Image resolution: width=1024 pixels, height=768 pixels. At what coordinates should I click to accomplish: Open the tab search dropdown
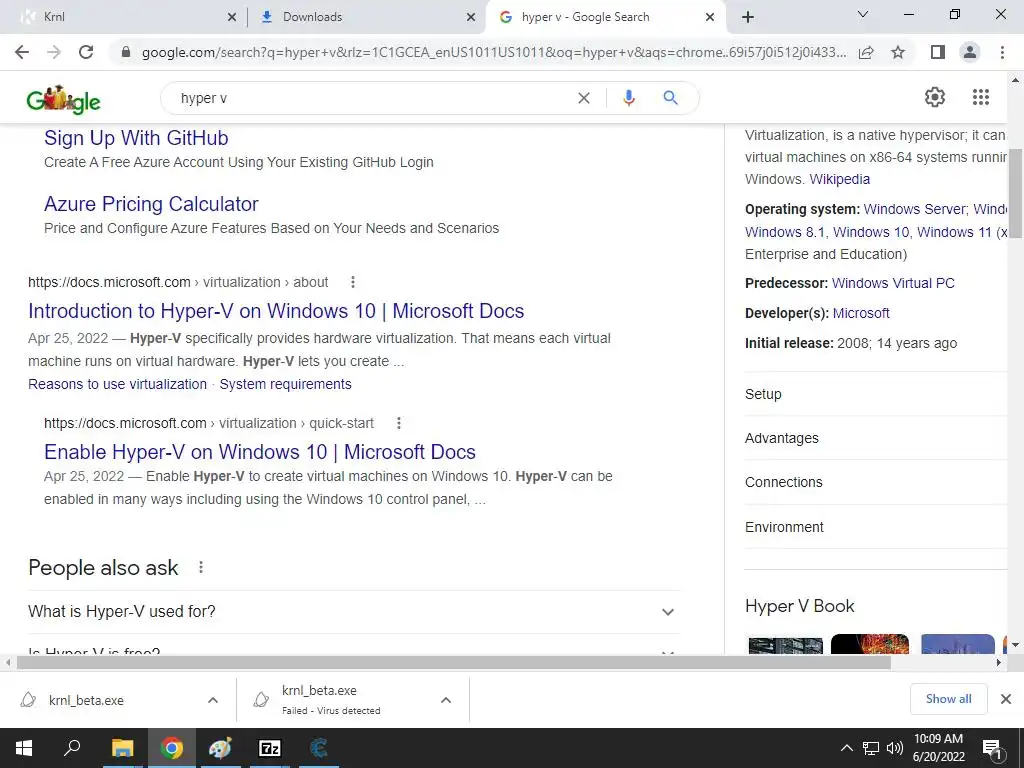click(863, 14)
